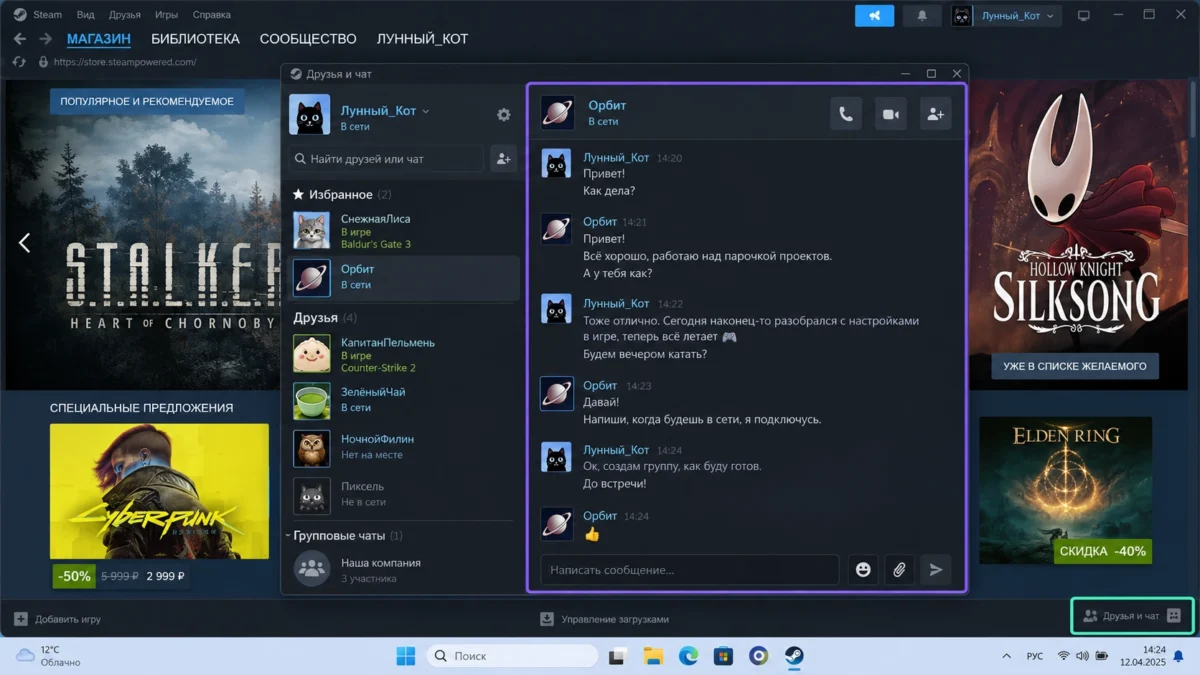Start a video call with Орбит
This screenshot has height=675, width=1200.
pos(891,114)
